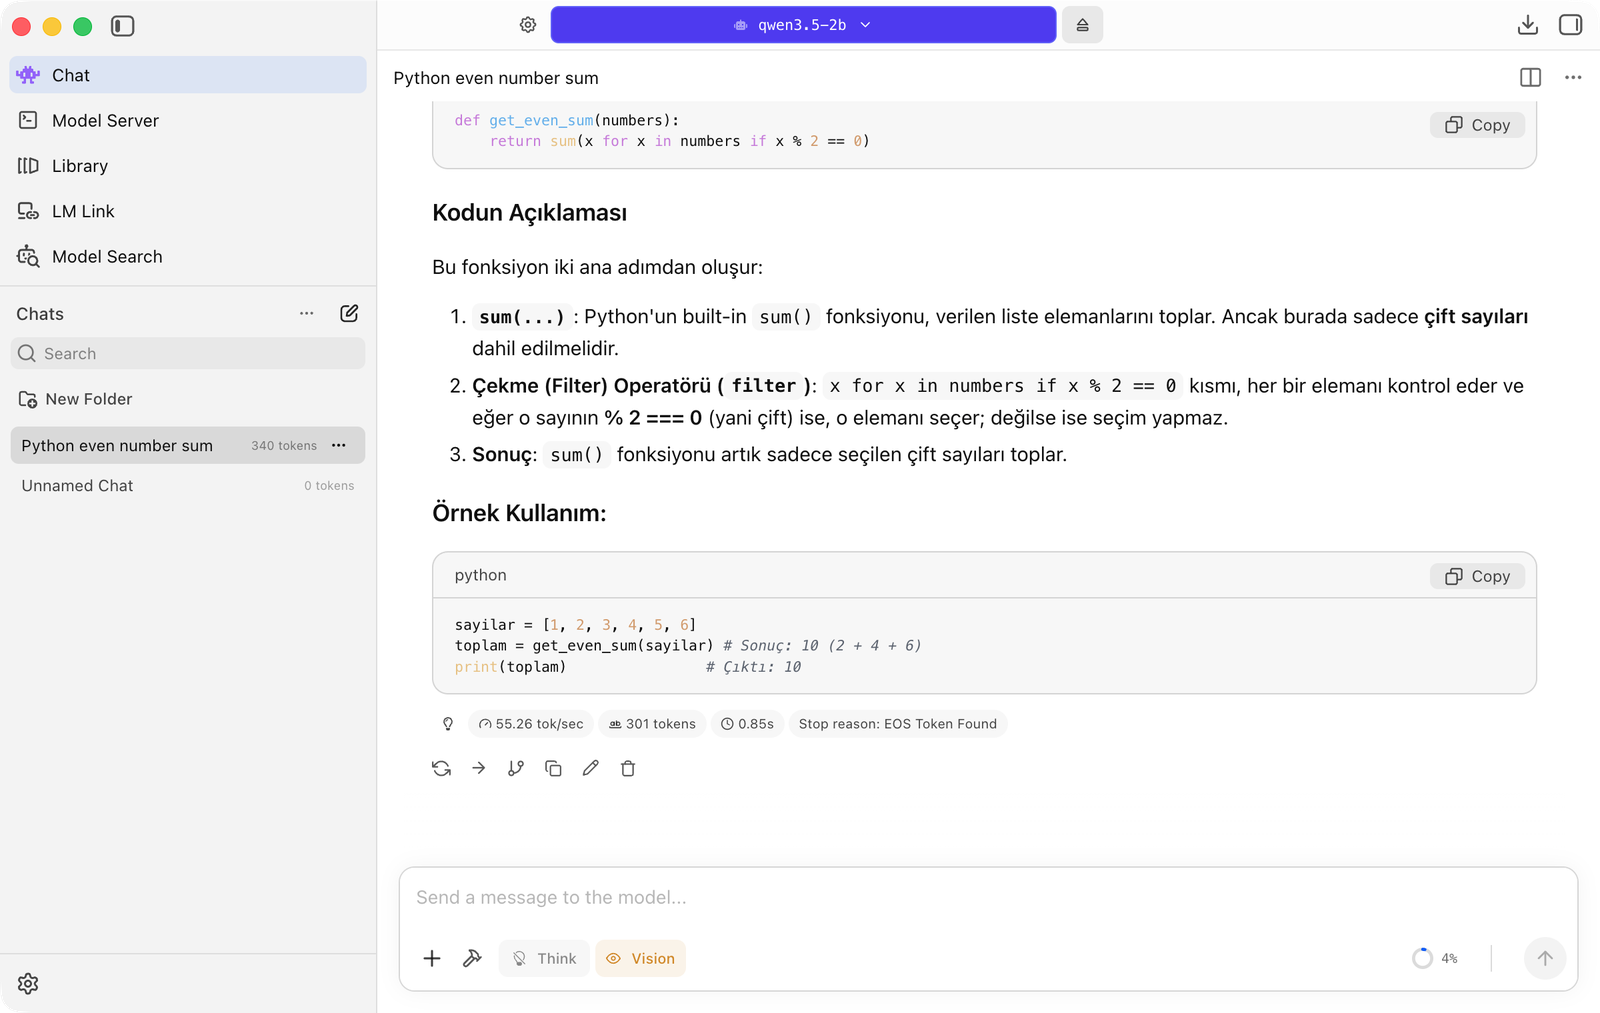Split the chat view
Image resolution: width=1600 pixels, height=1013 pixels.
(1530, 77)
